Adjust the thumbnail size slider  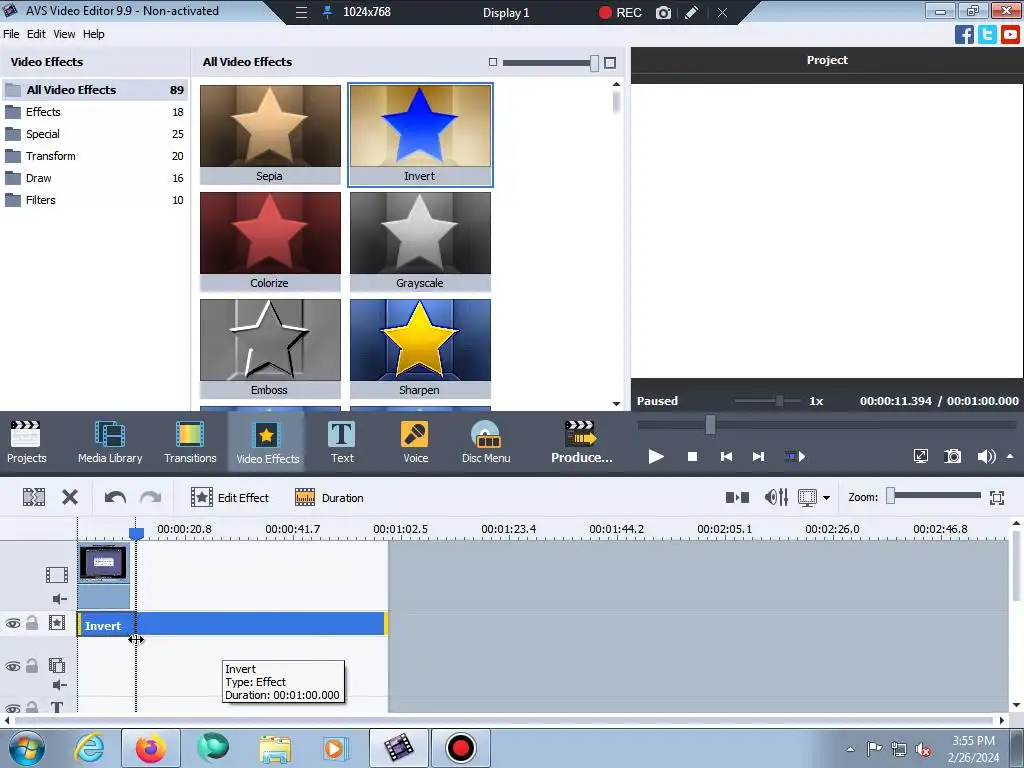point(594,63)
